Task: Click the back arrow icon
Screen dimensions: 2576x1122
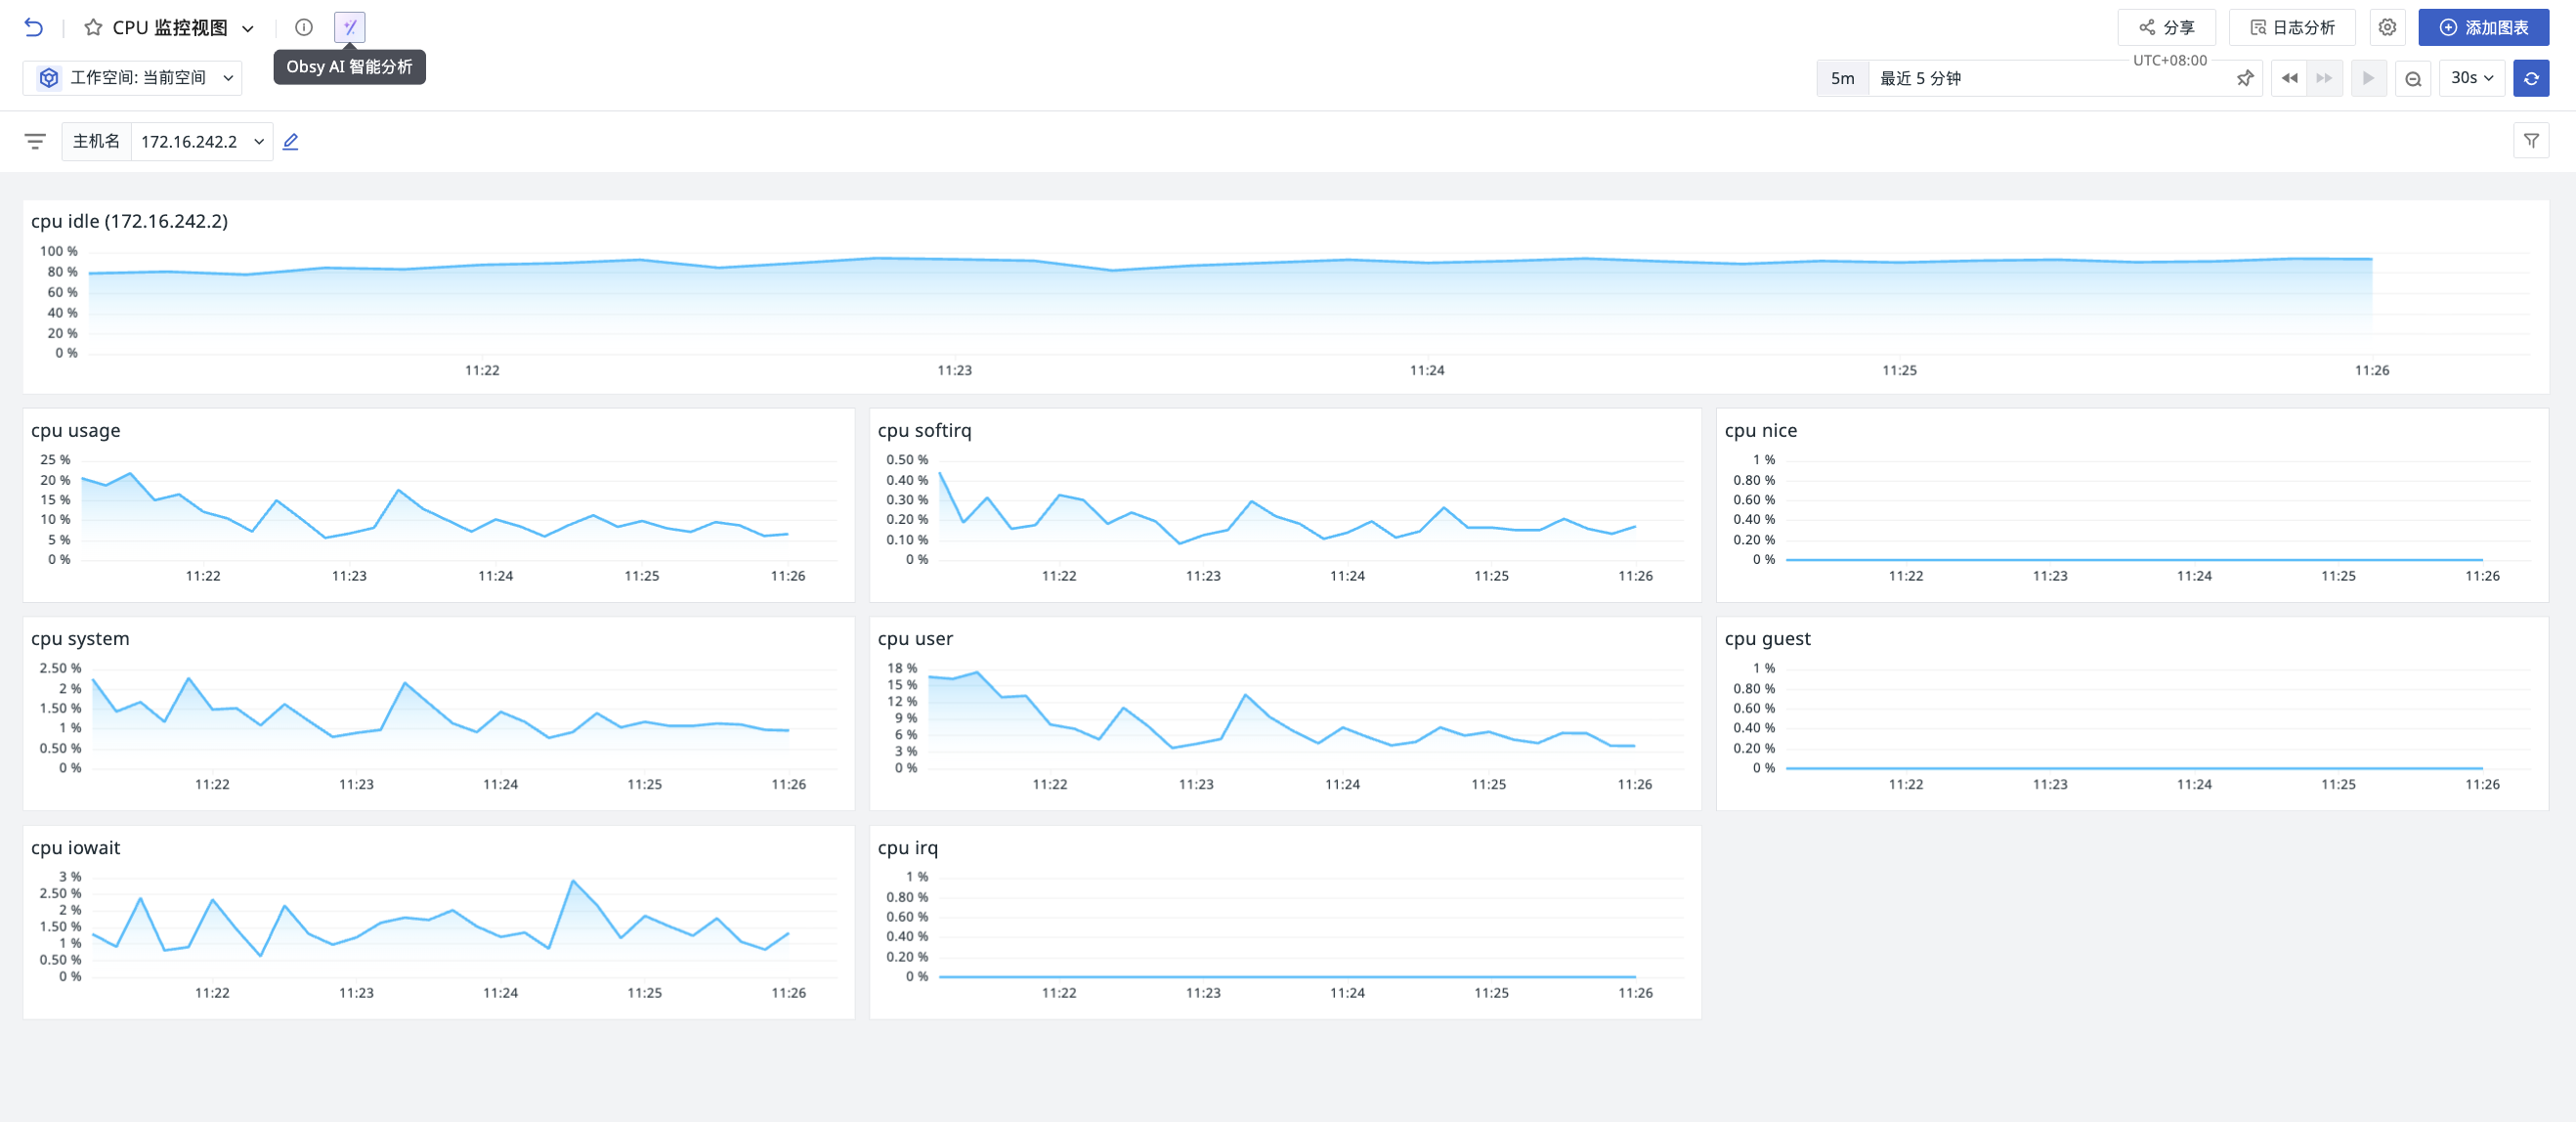Action: click(34, 27)
